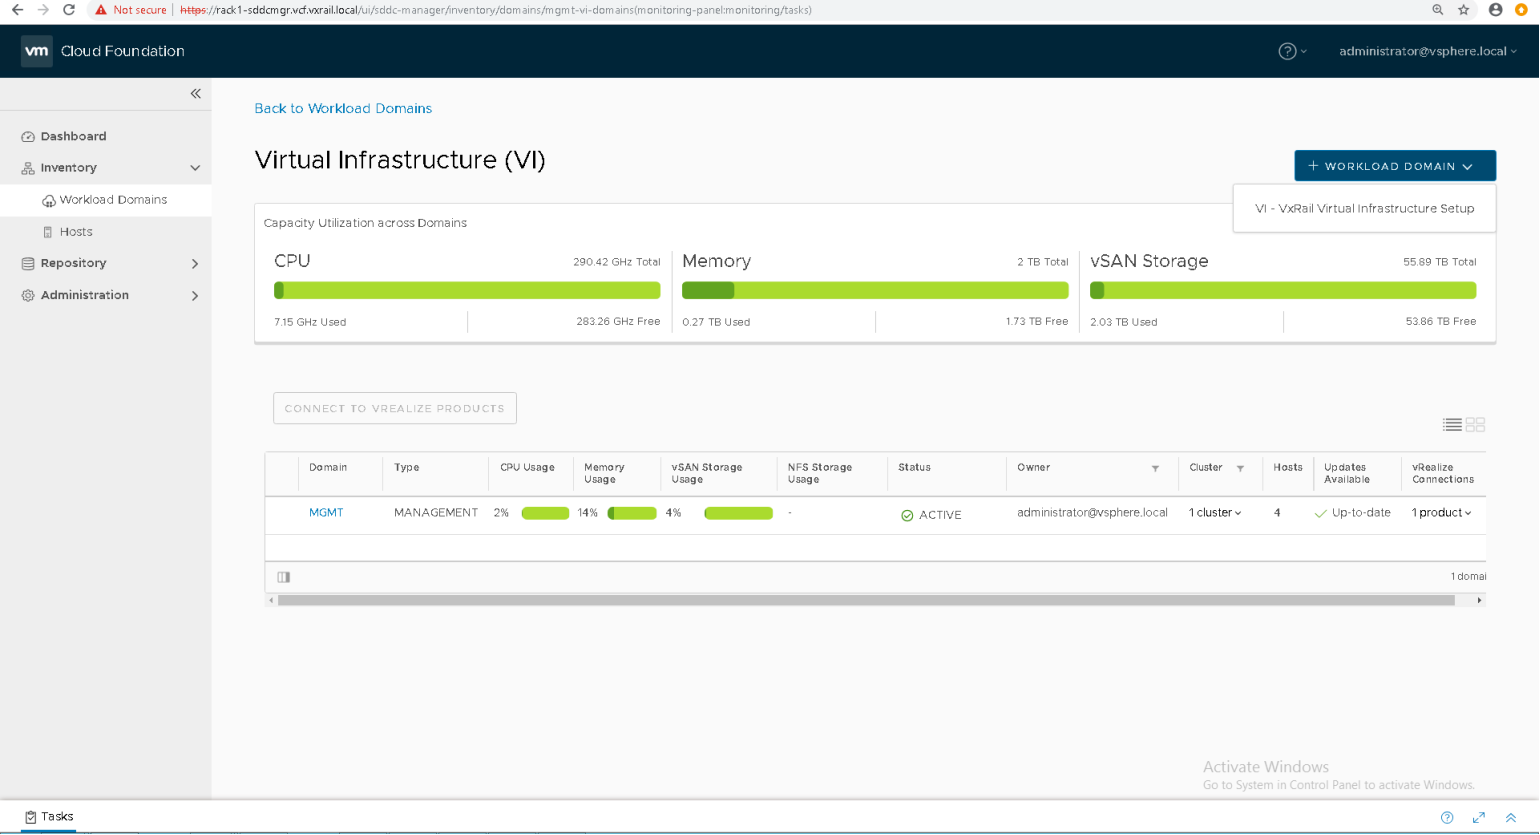Click the Hosts column header
Viewport: 1540px width, 835px height.
1288,468
